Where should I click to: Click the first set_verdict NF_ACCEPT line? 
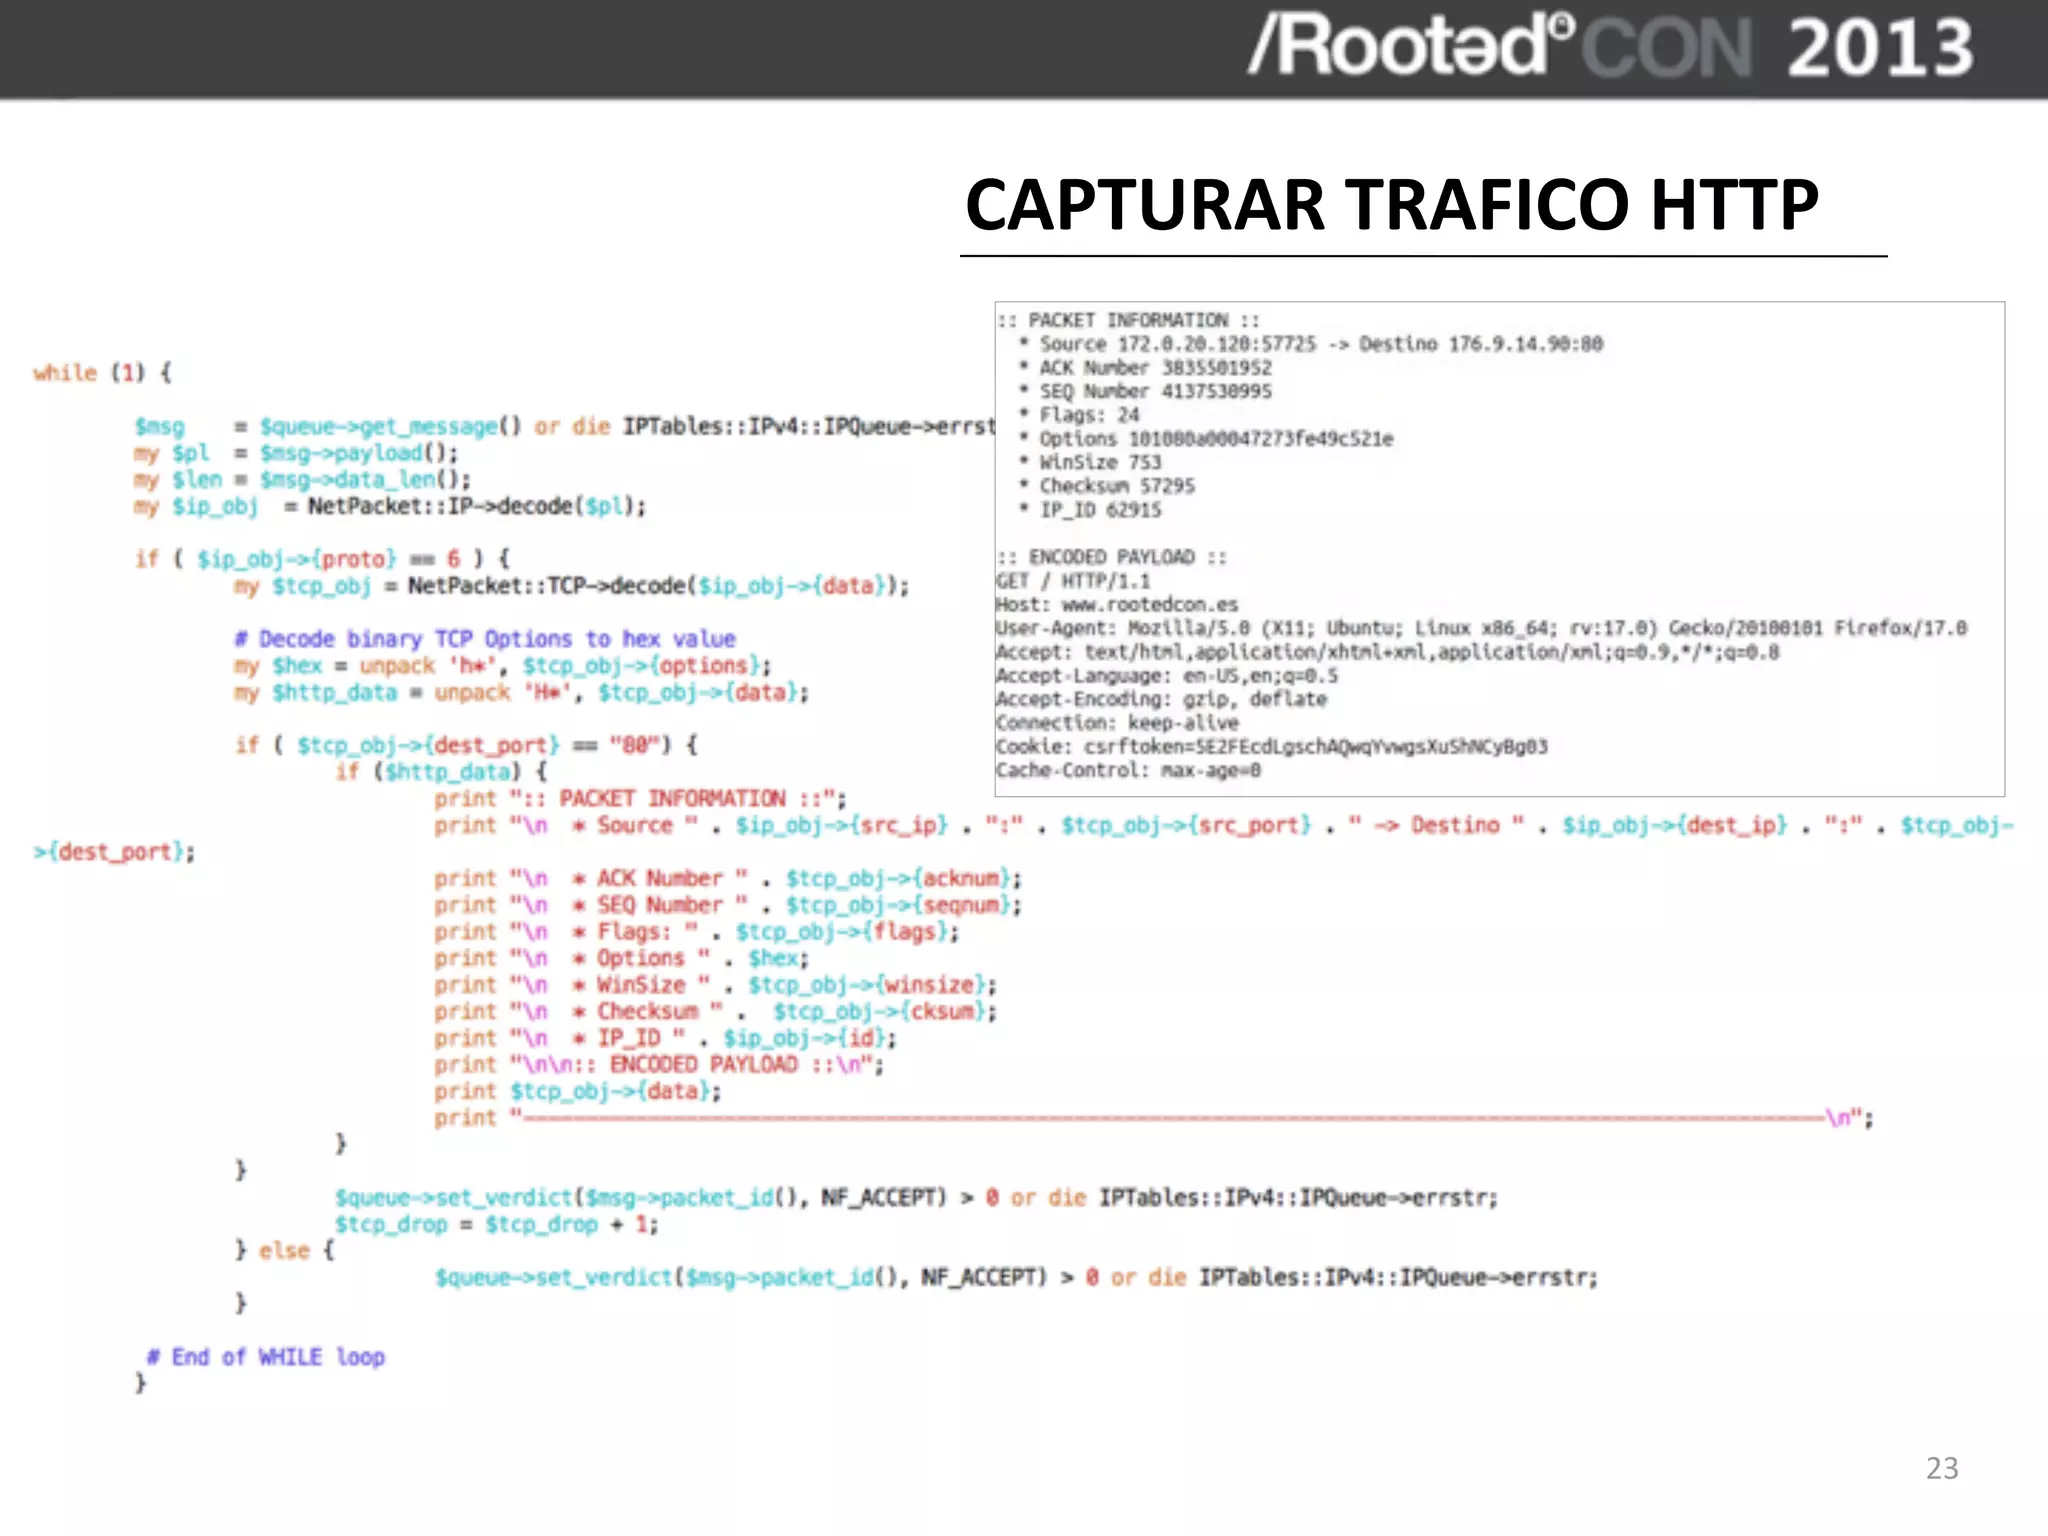point(917,1198)
